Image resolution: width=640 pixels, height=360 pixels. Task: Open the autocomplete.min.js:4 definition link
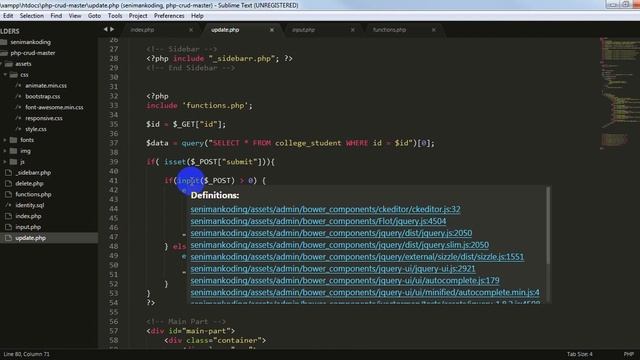365,292
